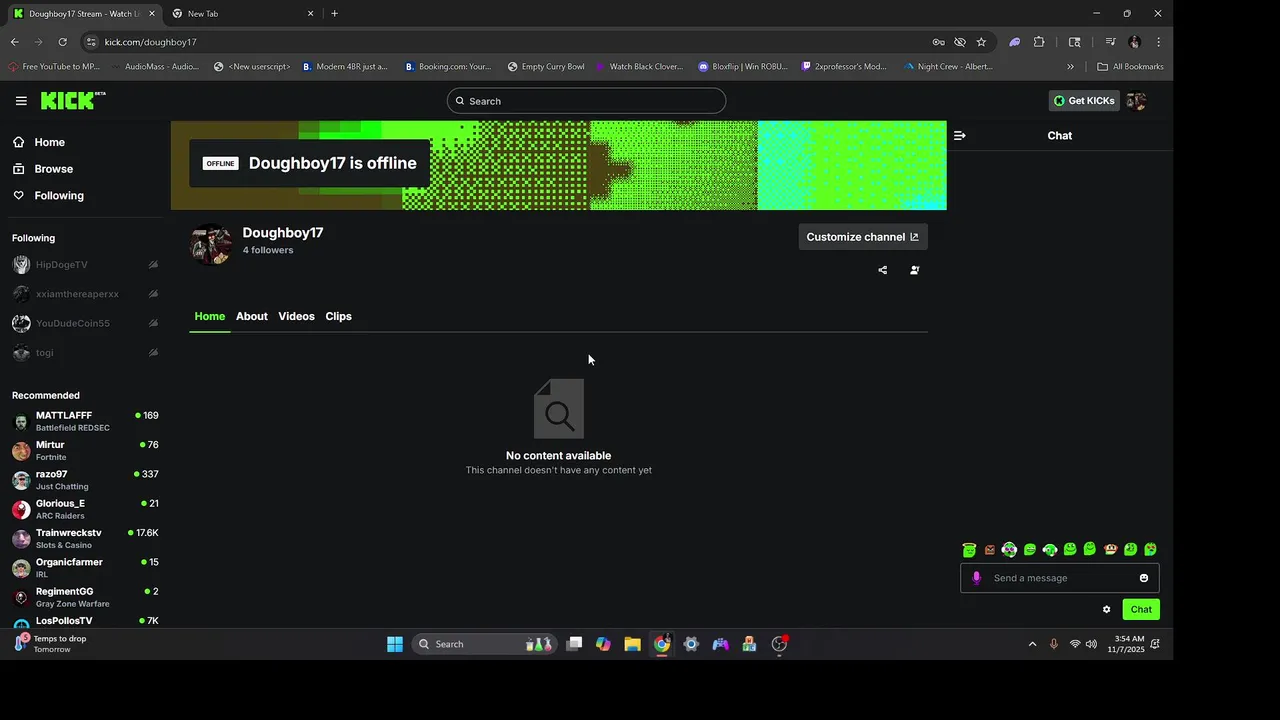Open Following in the sidebar
Screen dimensions: 1280x720
(49, 196)
